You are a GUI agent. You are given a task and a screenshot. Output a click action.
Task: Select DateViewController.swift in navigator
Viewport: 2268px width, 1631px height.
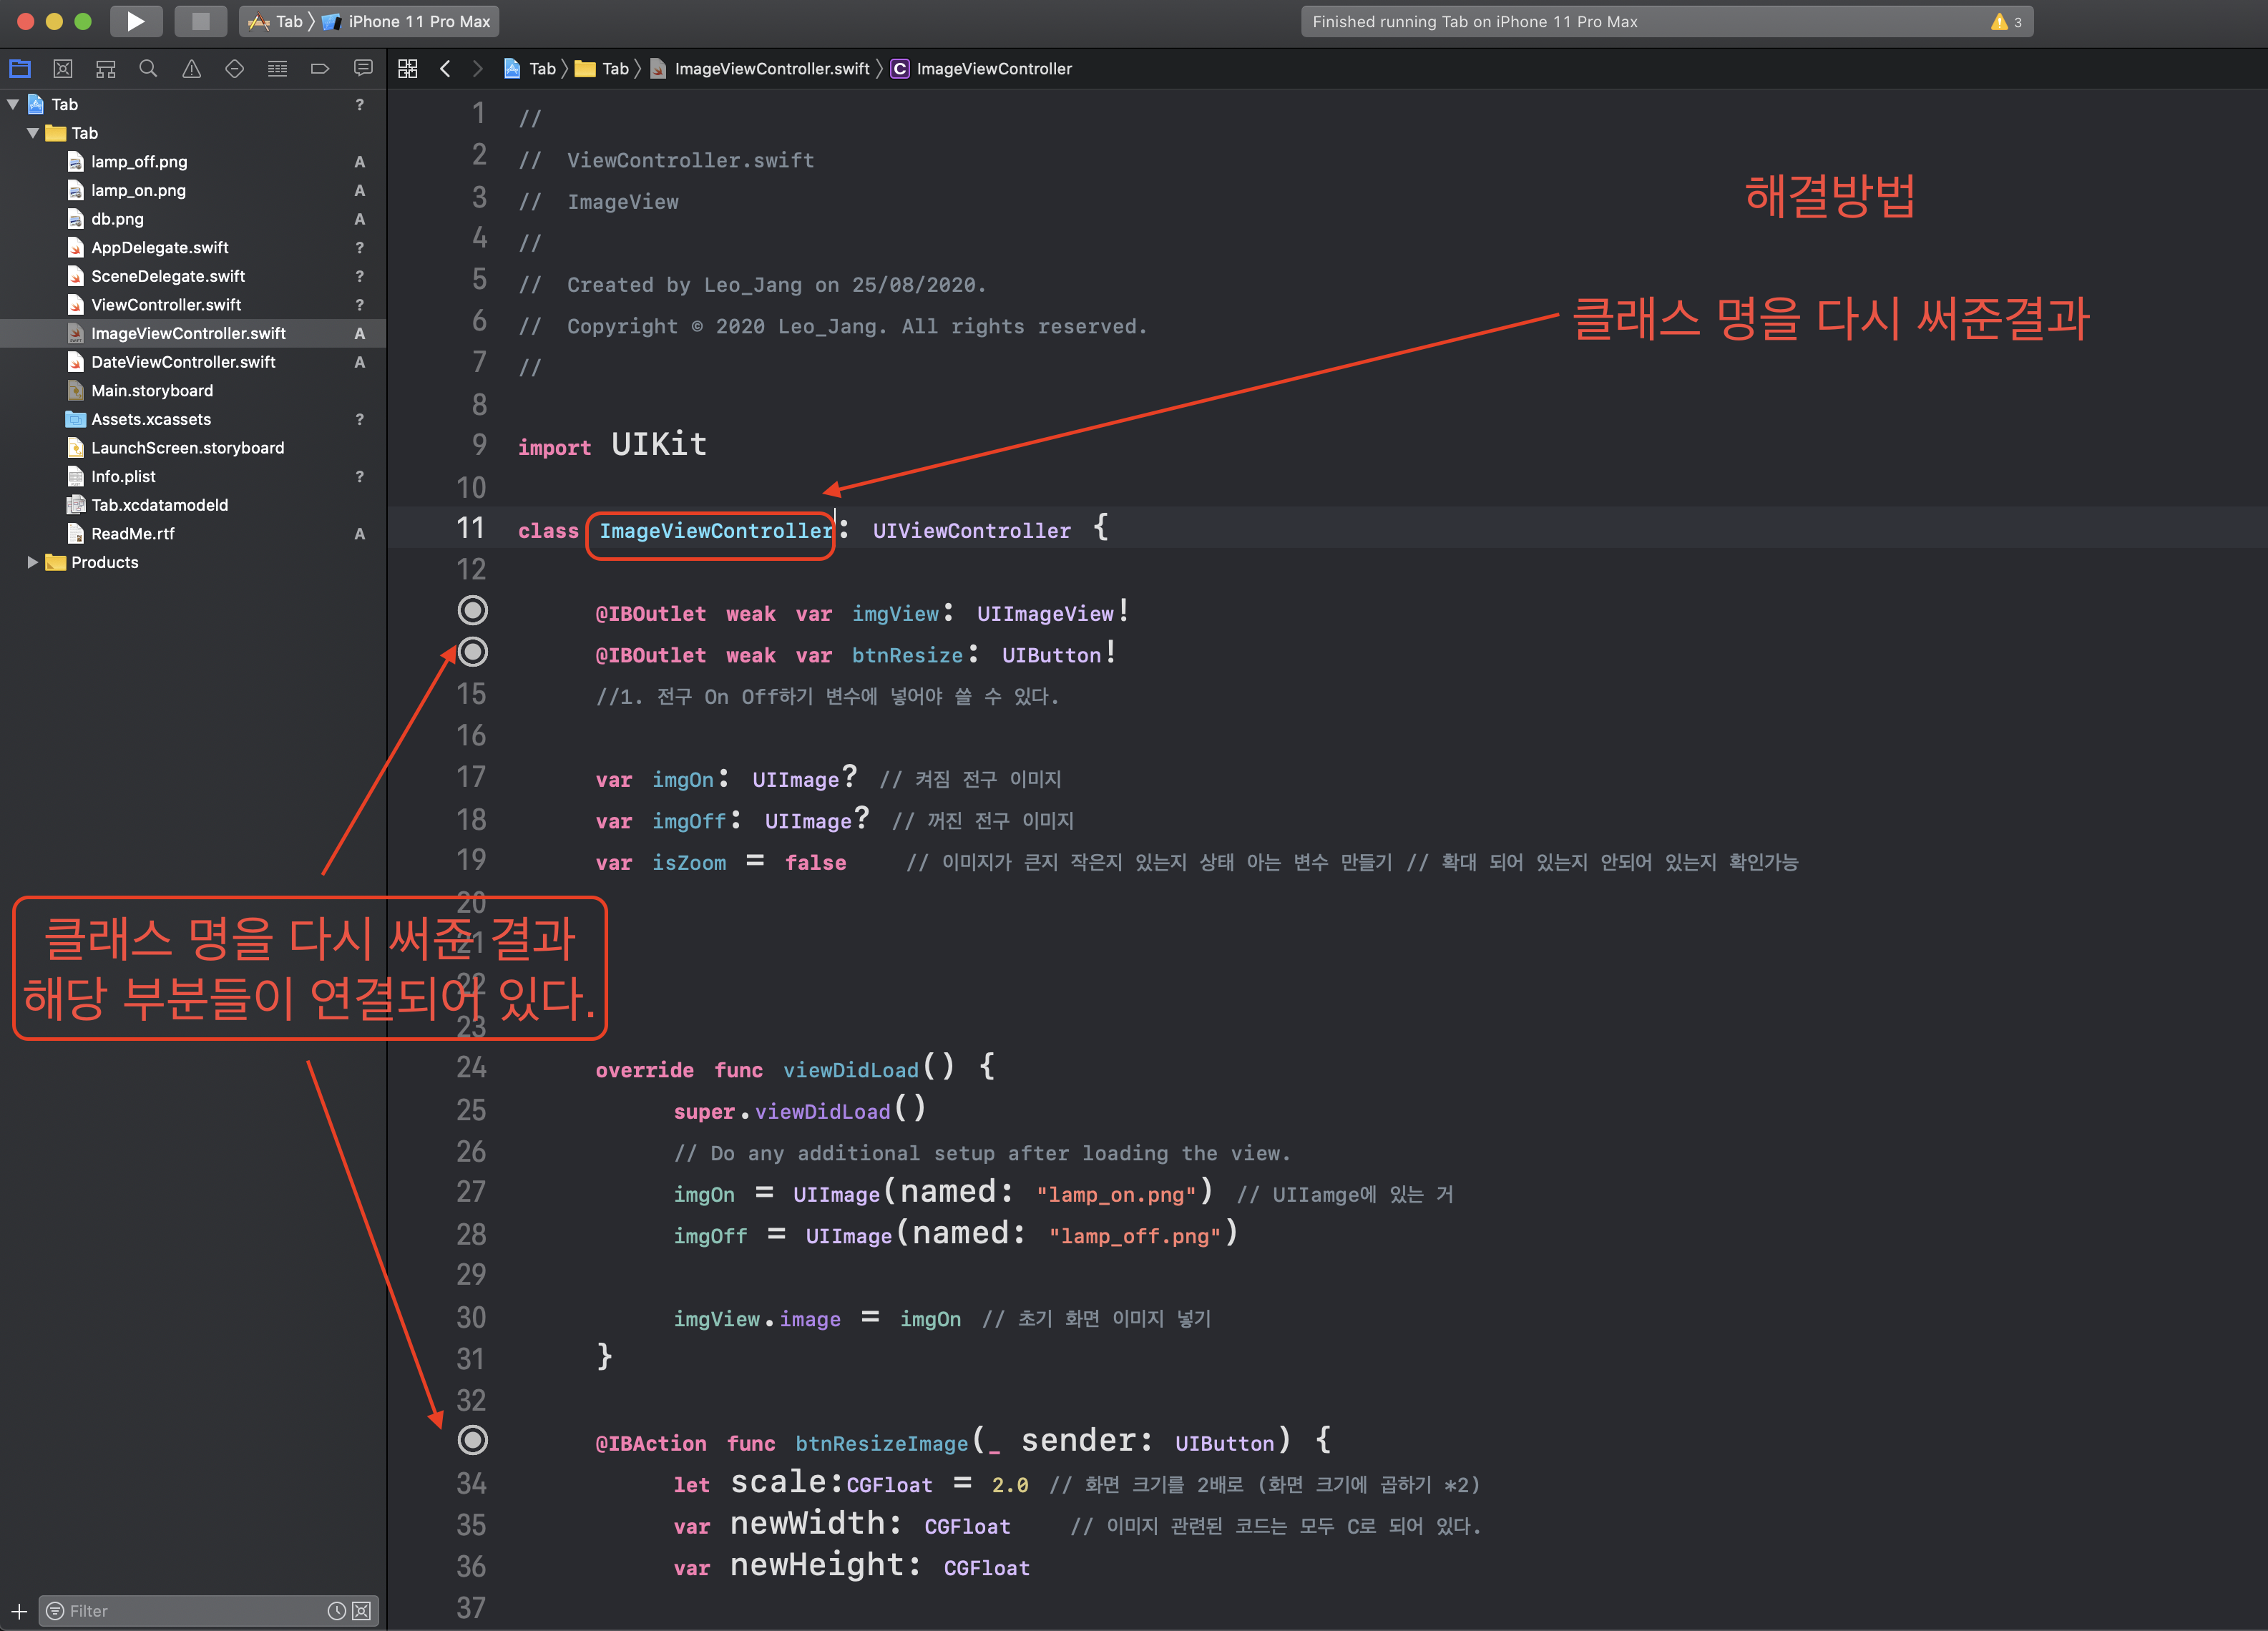[183, 362]
